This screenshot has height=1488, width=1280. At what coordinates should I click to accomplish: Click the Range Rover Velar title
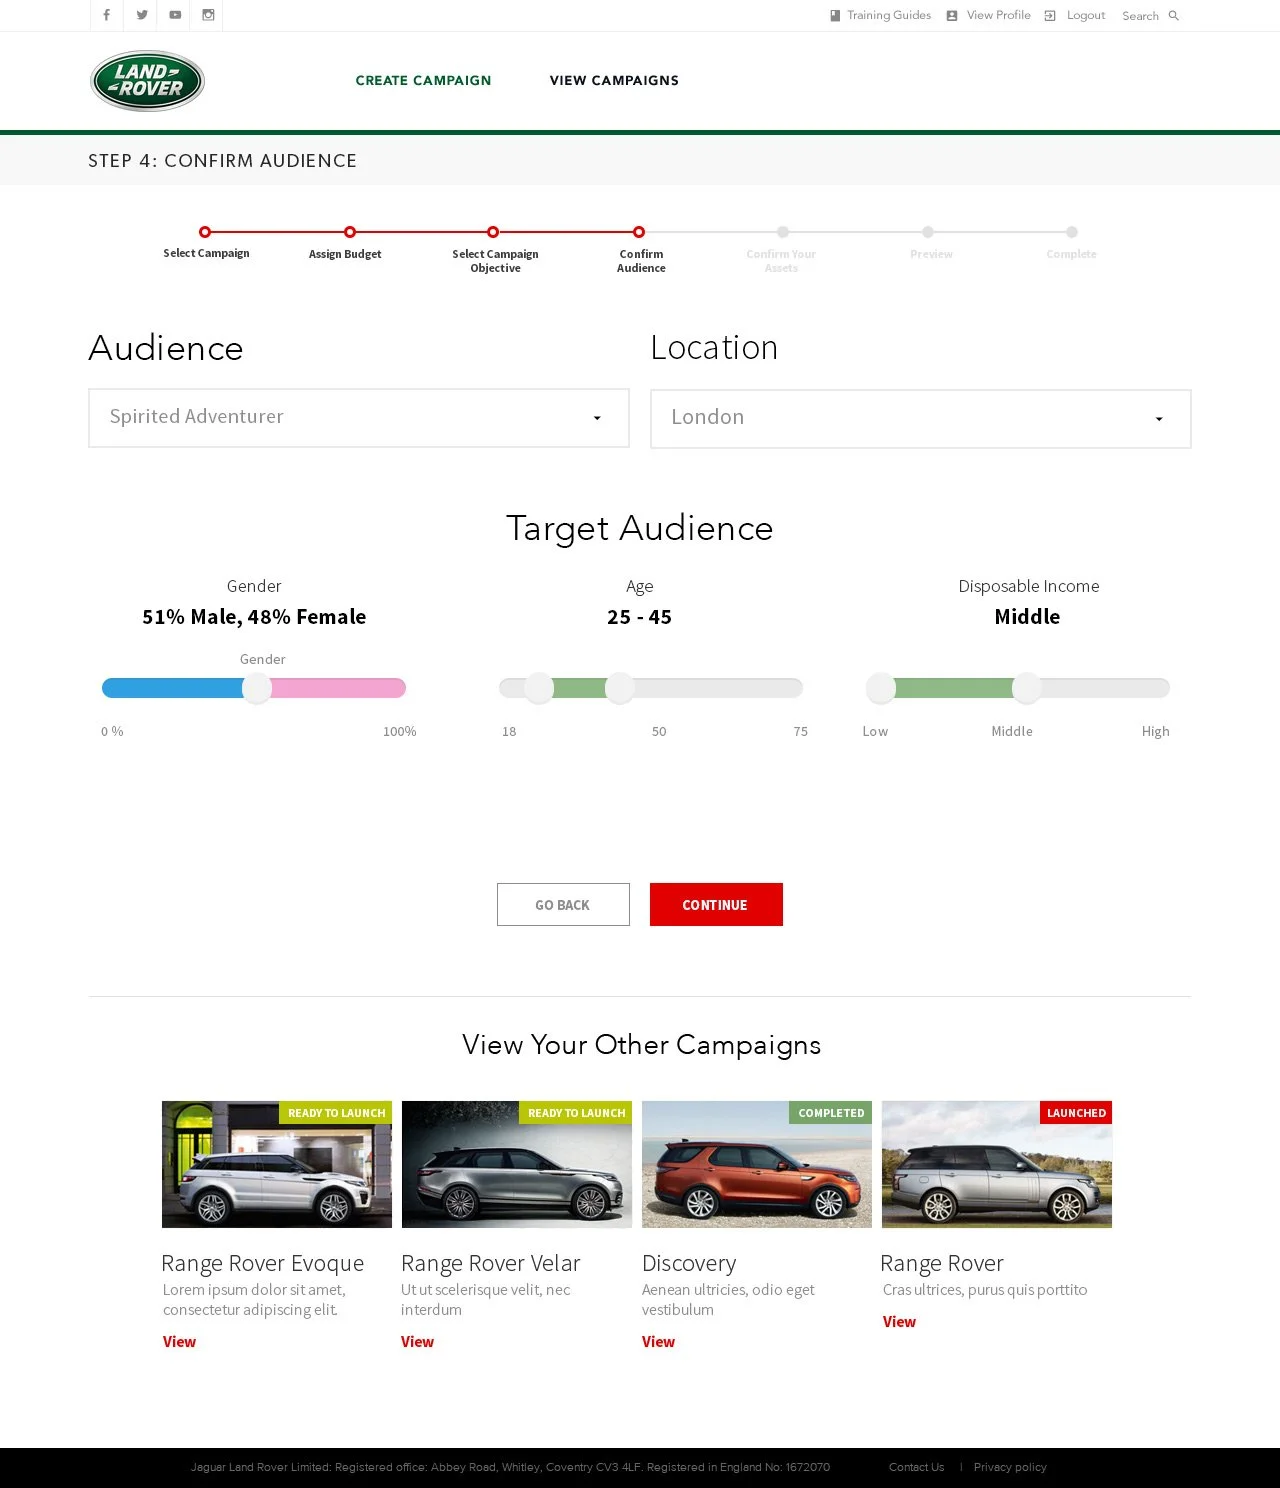(x=490, y=1263)
